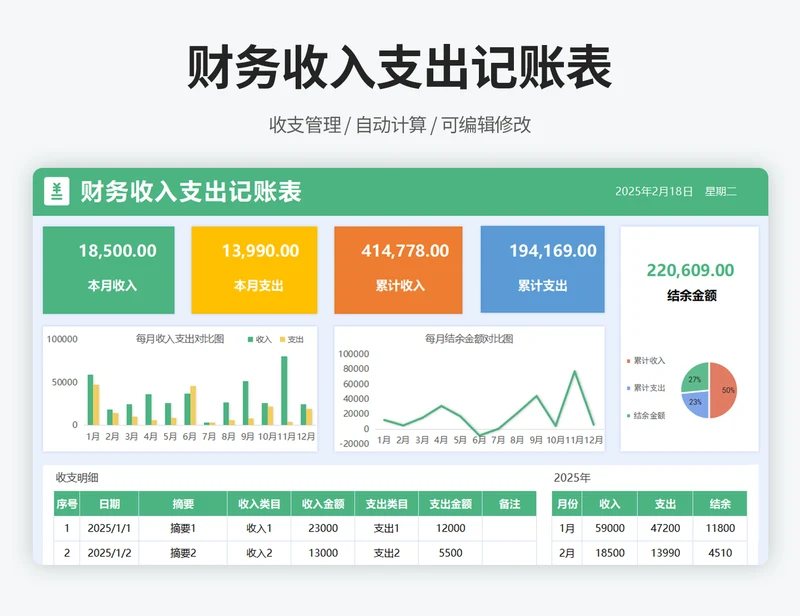Click the 2025/1/1 date cell
The width and height of the screenshot is (800, 616).
click(x=109, y=528)
